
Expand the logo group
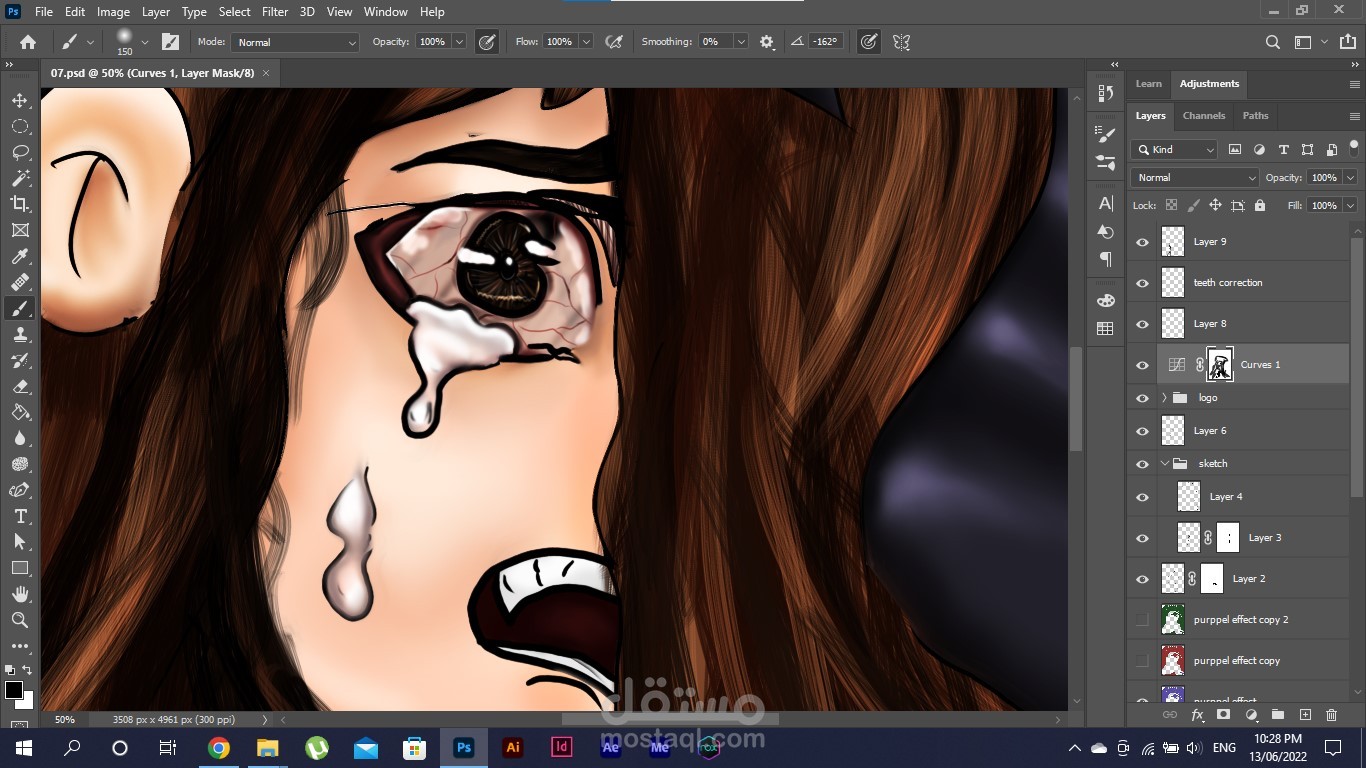[1164, 398]
